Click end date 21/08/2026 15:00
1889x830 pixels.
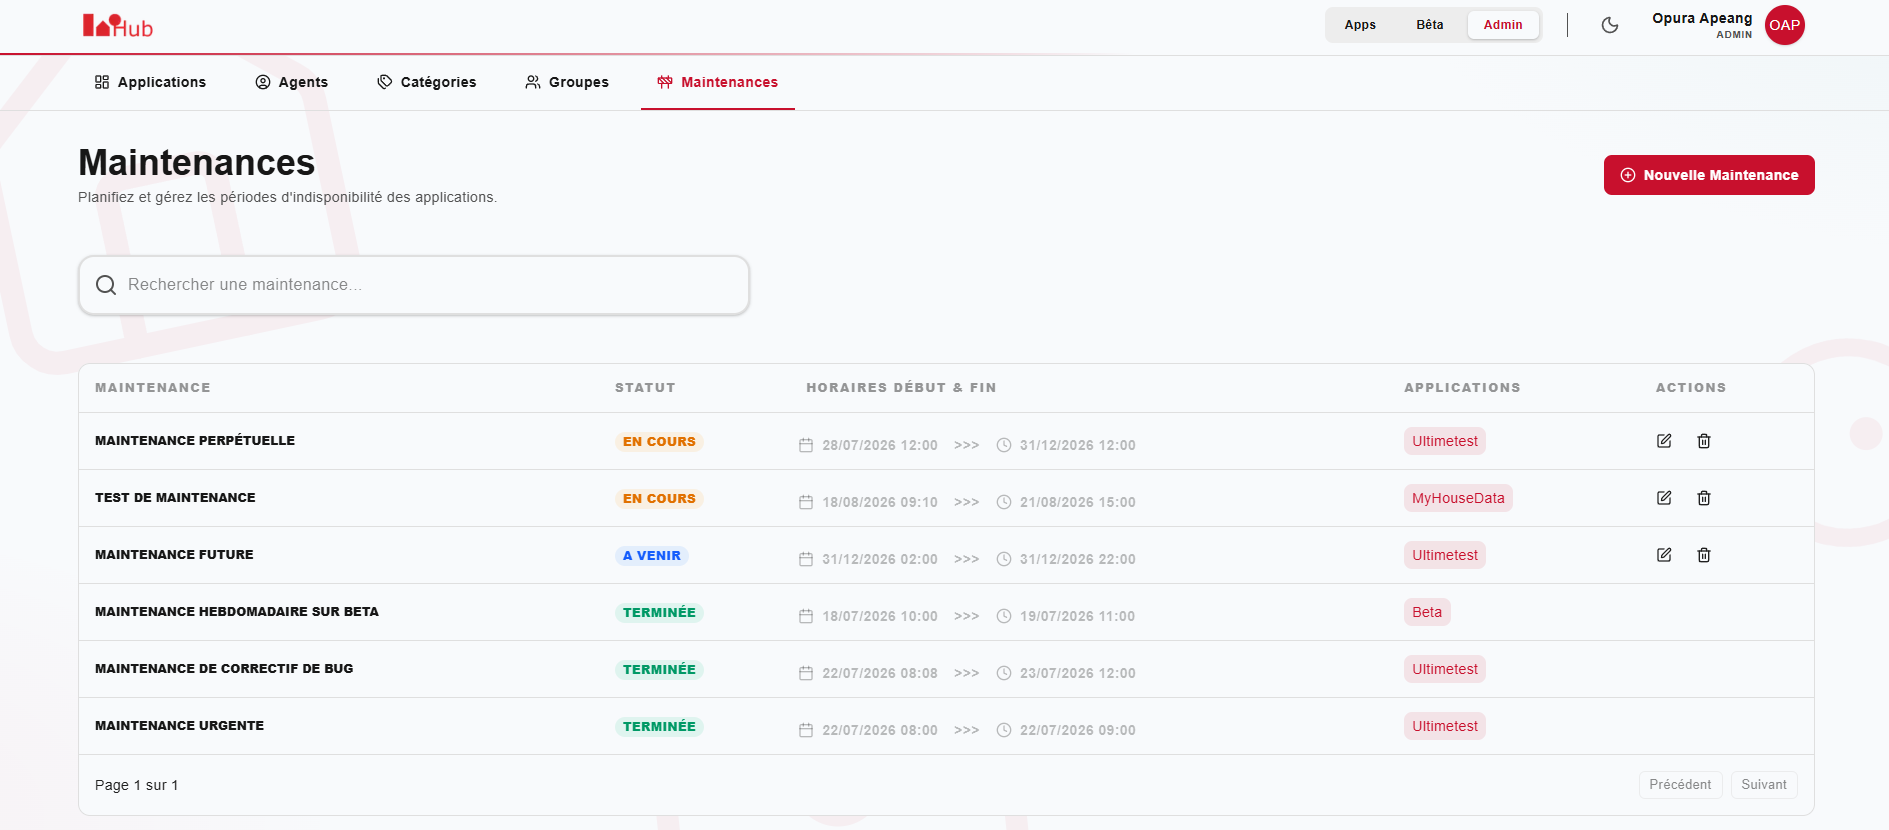[1078, 502]
